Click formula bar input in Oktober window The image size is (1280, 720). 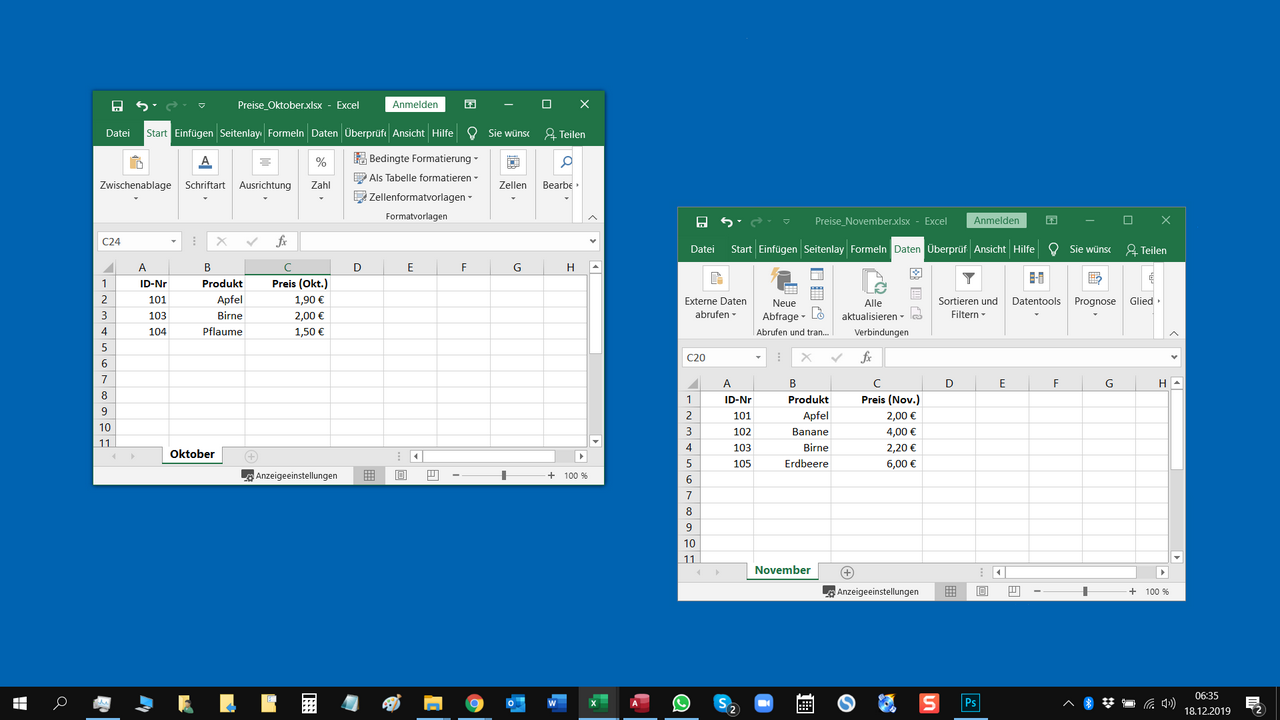[443, 241]
